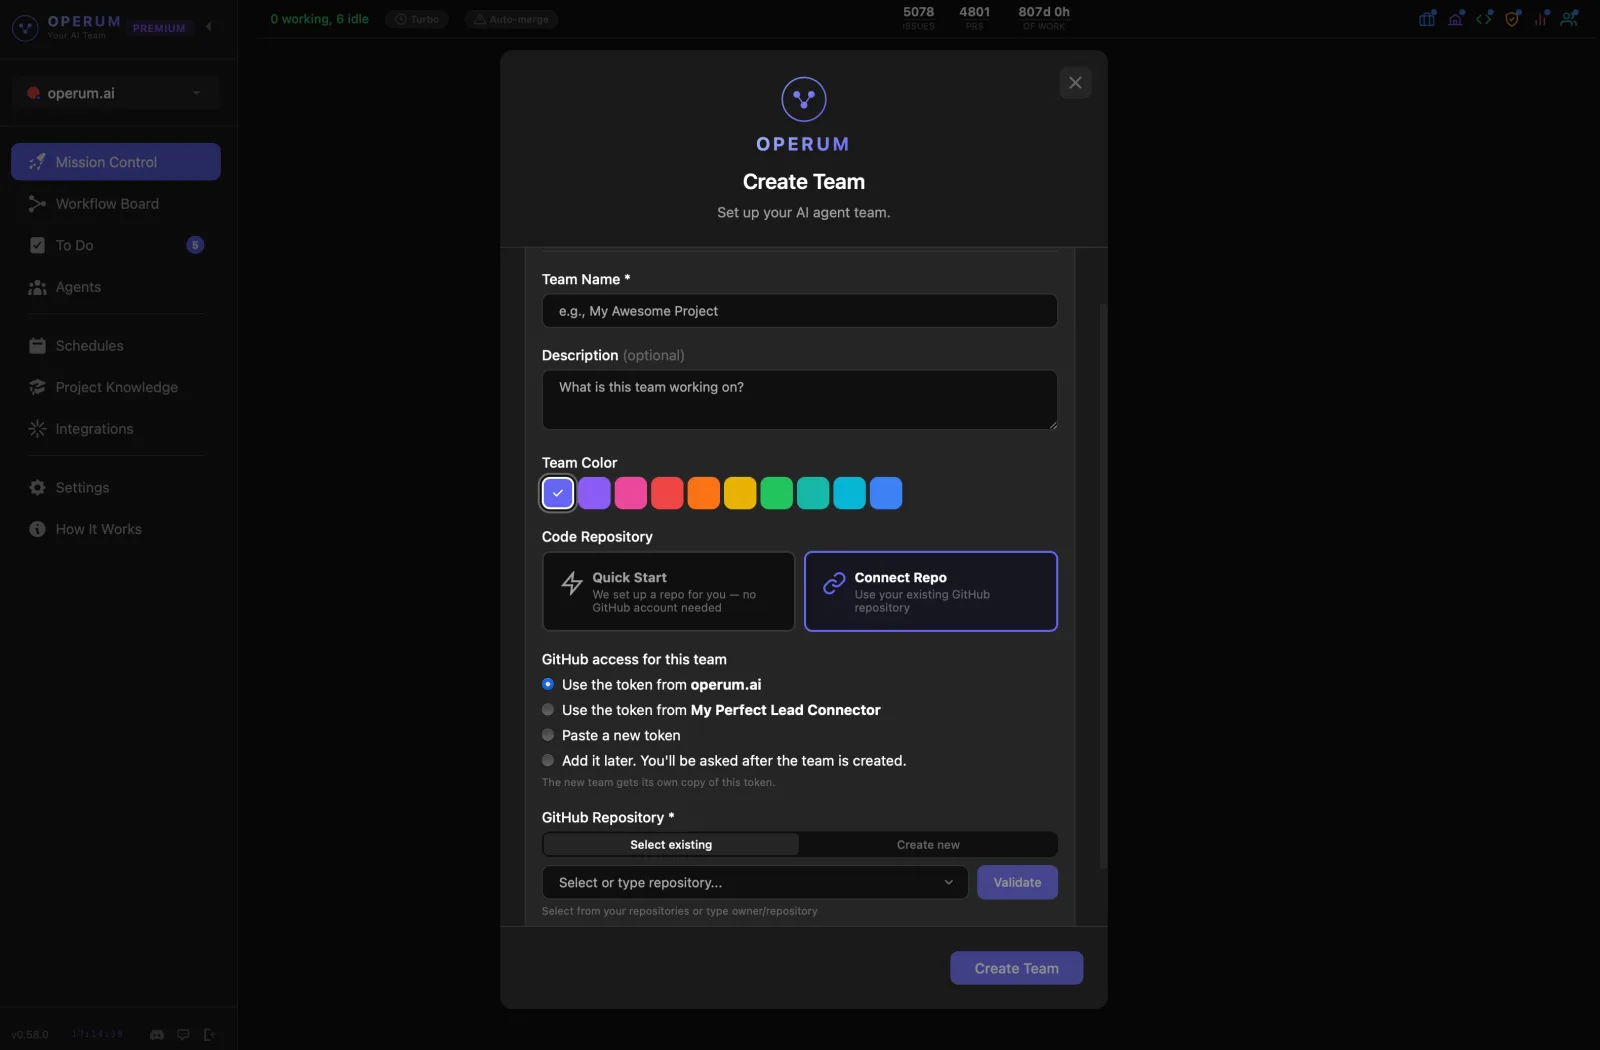Open the Agents sidebar item

coord(116,287)
